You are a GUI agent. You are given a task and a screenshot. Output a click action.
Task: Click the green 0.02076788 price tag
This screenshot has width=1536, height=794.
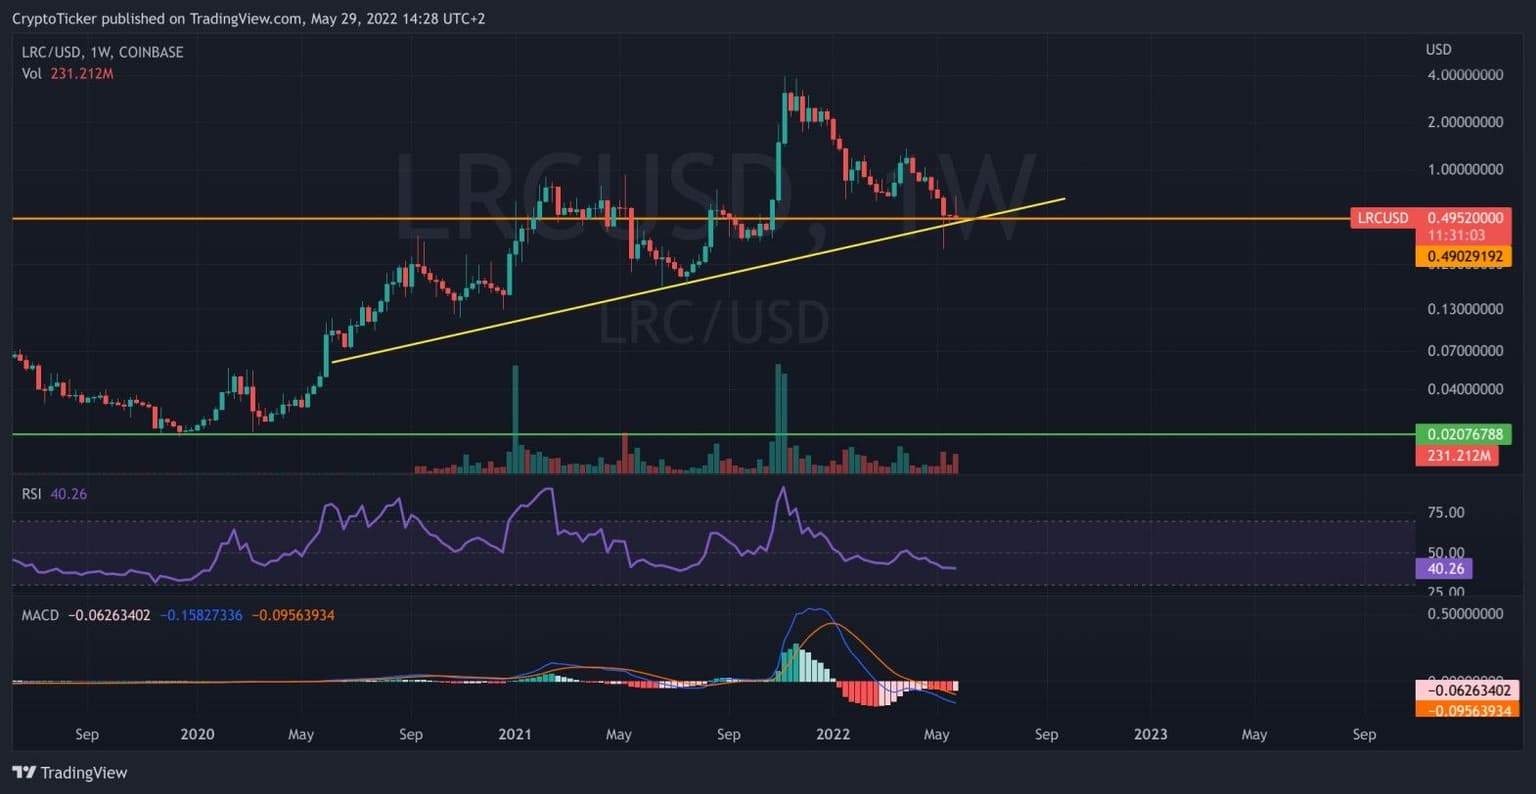pyautogui.click(x=1462, y=434)
